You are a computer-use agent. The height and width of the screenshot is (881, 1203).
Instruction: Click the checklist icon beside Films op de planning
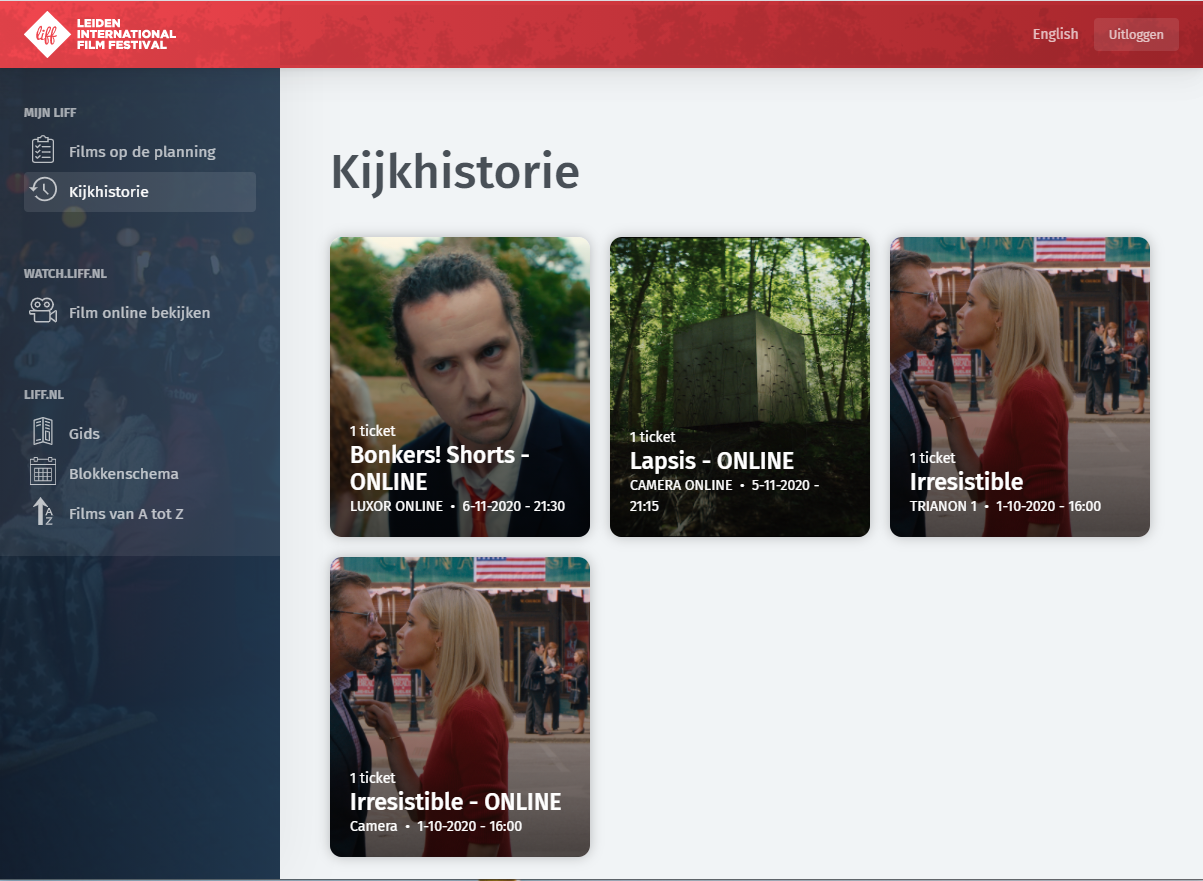42,151
